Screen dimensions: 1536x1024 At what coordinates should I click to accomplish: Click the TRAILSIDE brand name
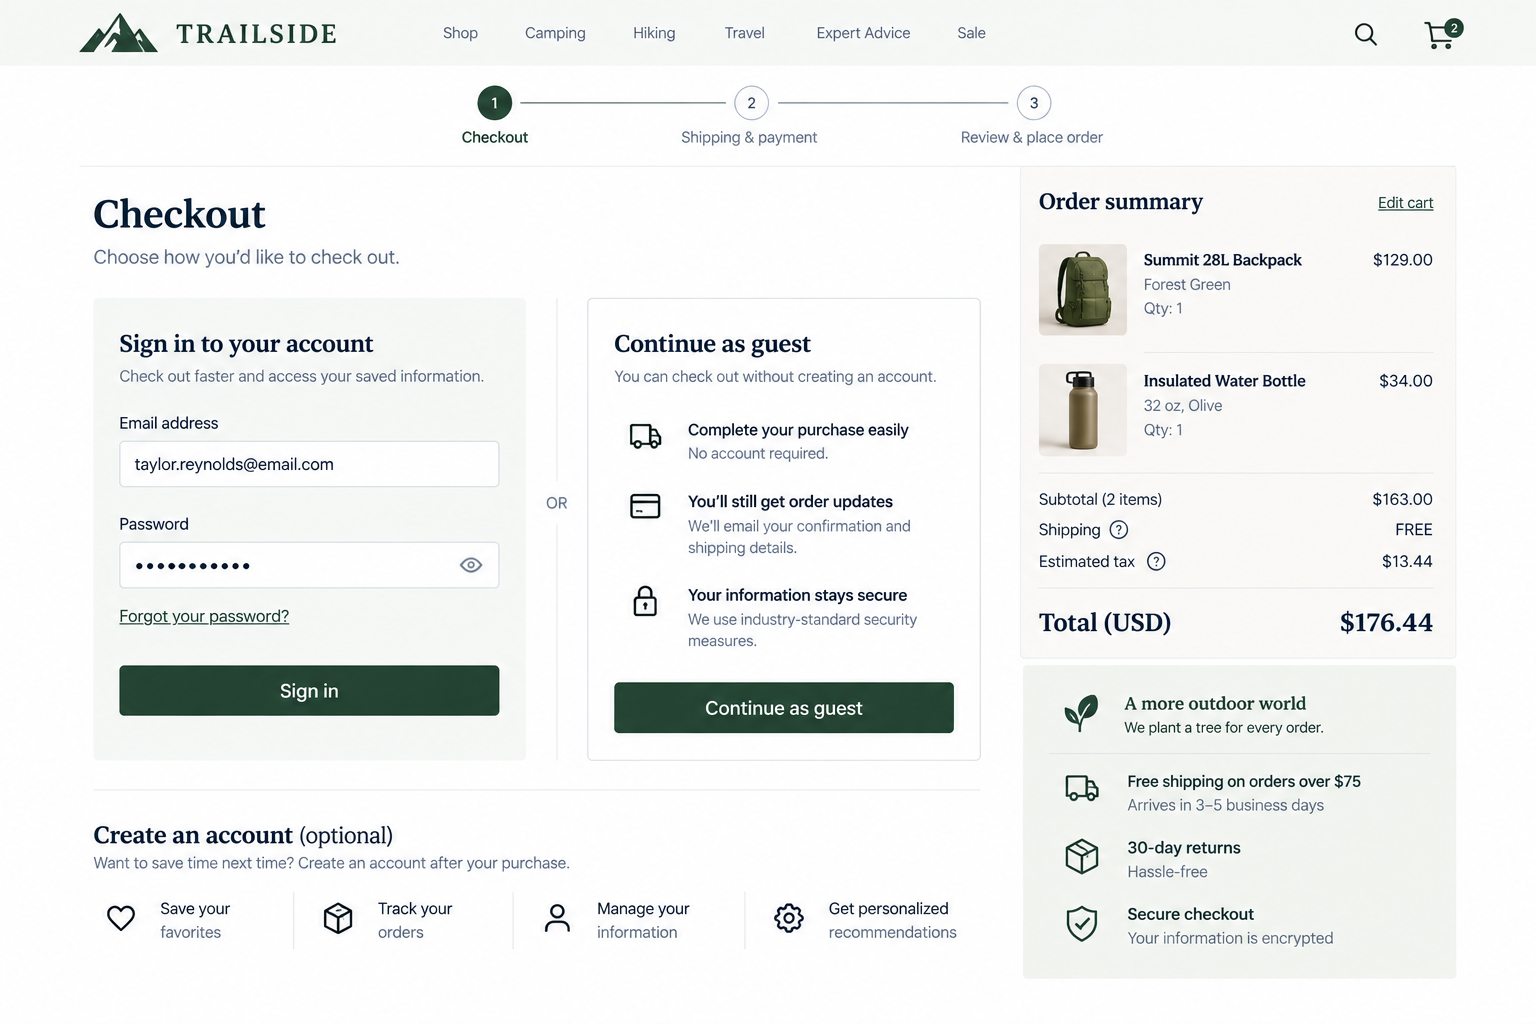pyautogui.click(x=257, y=34)
